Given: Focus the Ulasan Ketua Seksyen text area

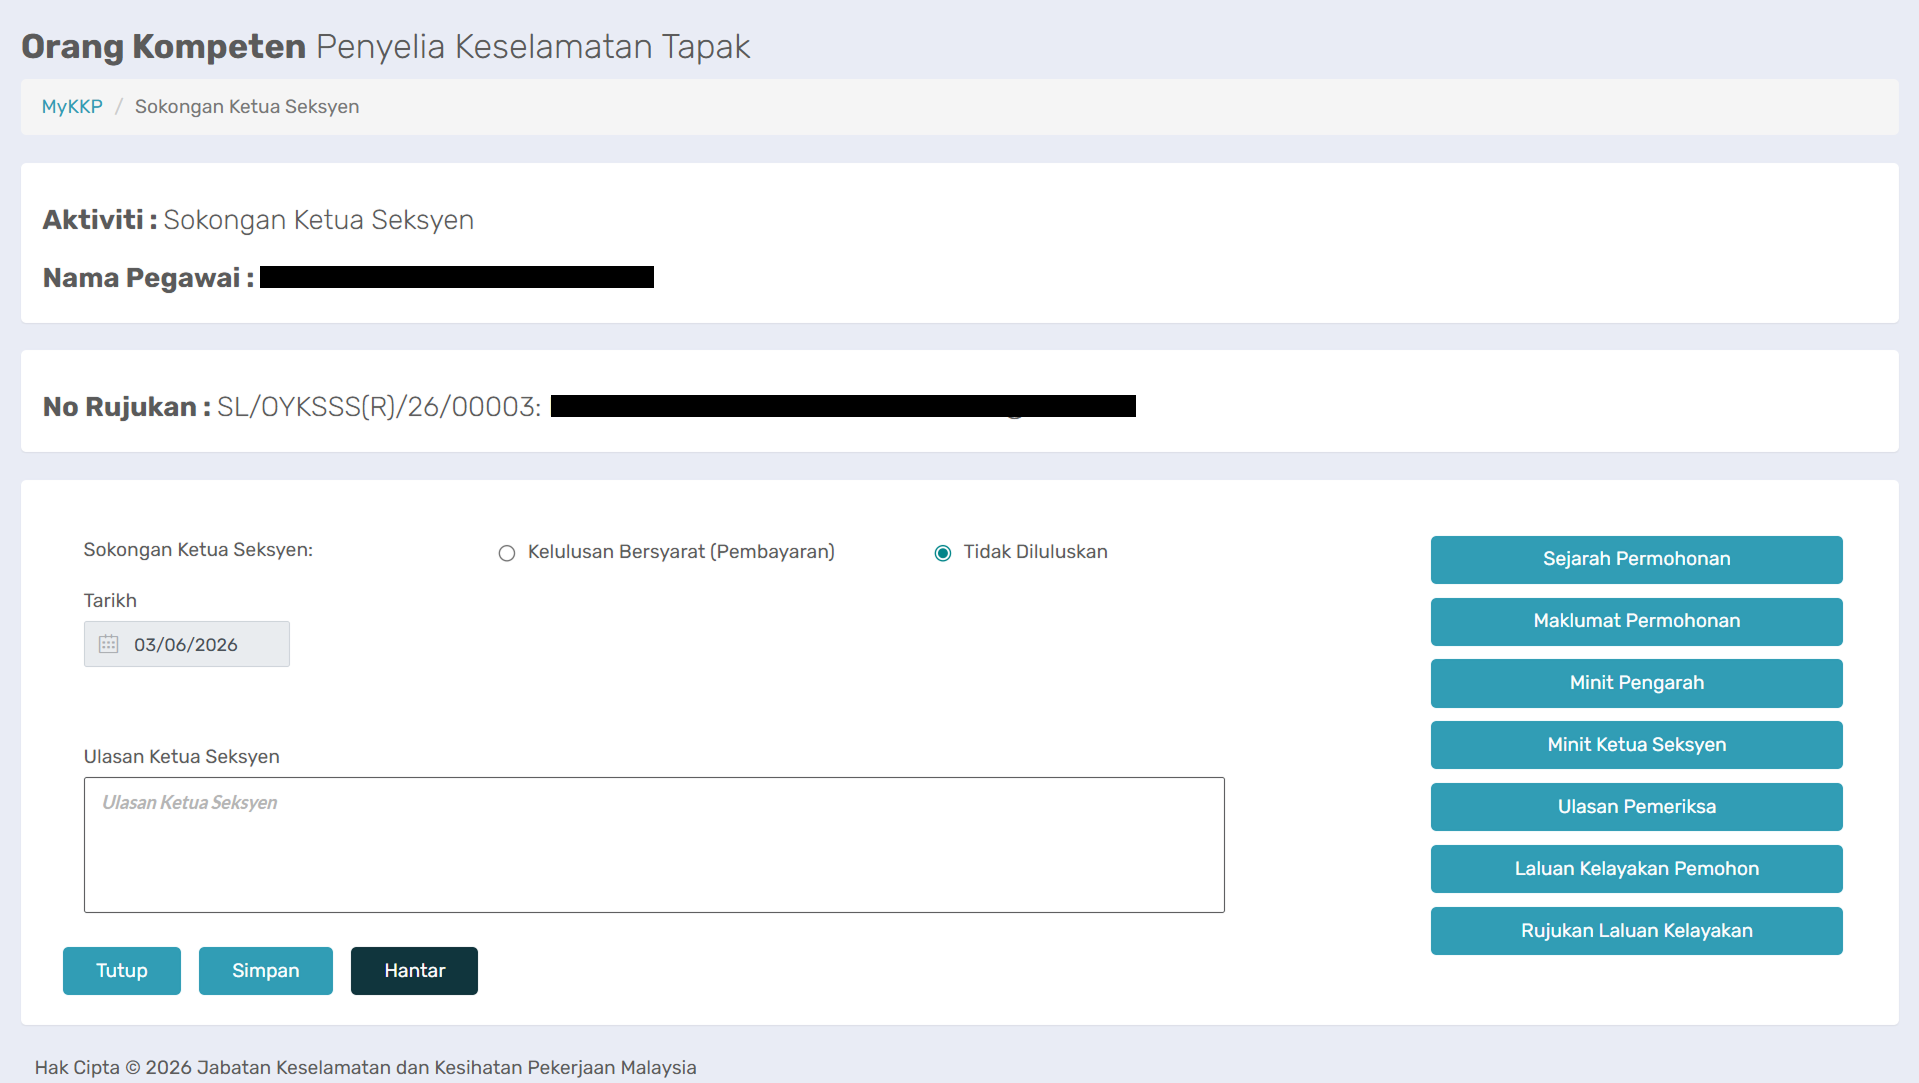Looking at the screenshot, I should (x=654, y=845).
